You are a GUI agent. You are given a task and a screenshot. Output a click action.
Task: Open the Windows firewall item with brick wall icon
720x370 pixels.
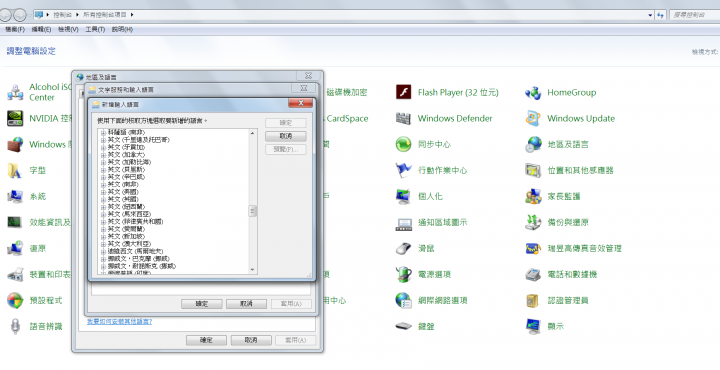pos(39,145)
